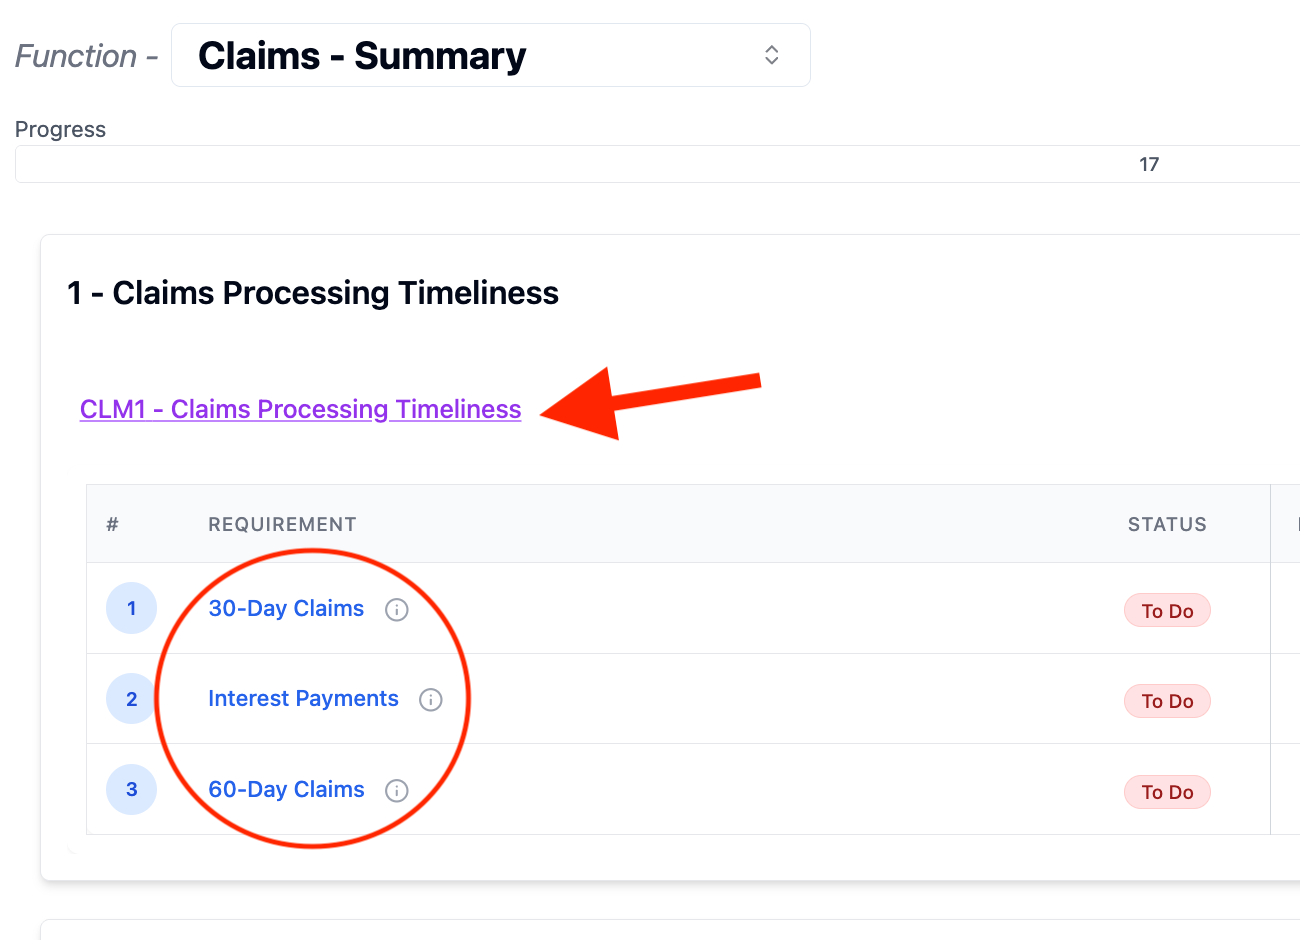Open the 60-Day Claims requirement
This screenshot has width=1300, height=940.
pyautogui.click(x=286, y=789)
